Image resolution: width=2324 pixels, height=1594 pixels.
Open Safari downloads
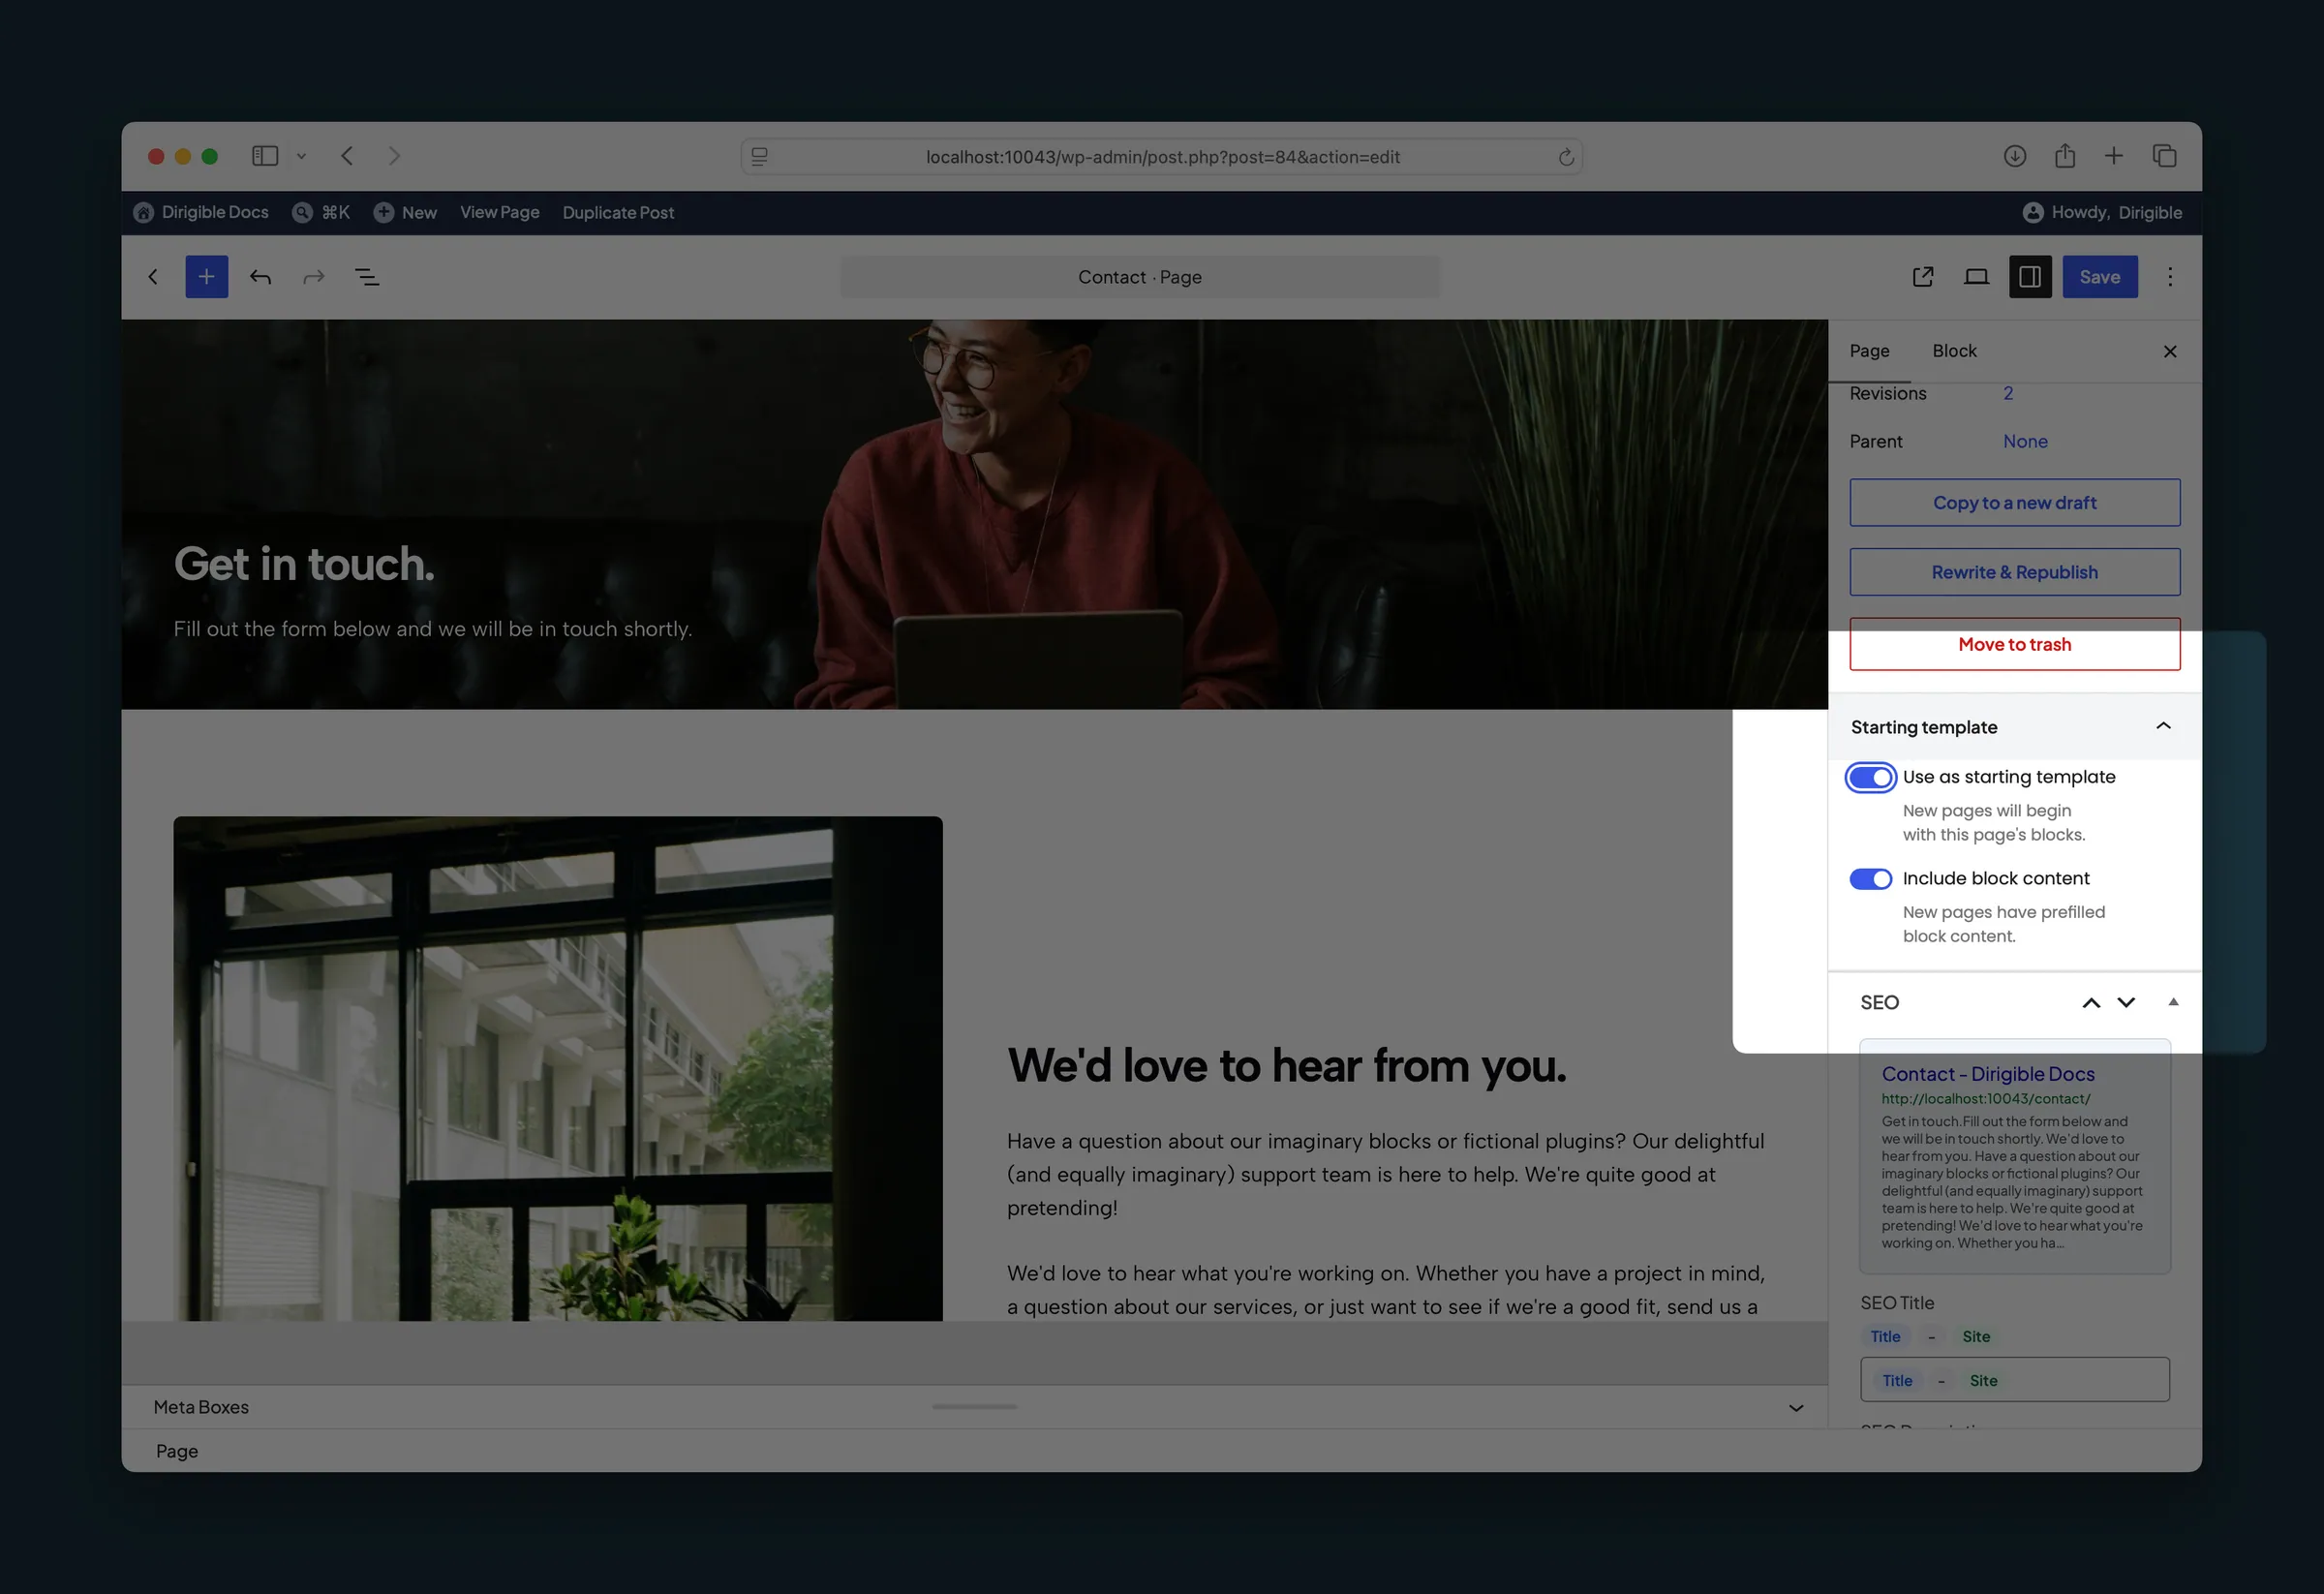click(2015, 156)
